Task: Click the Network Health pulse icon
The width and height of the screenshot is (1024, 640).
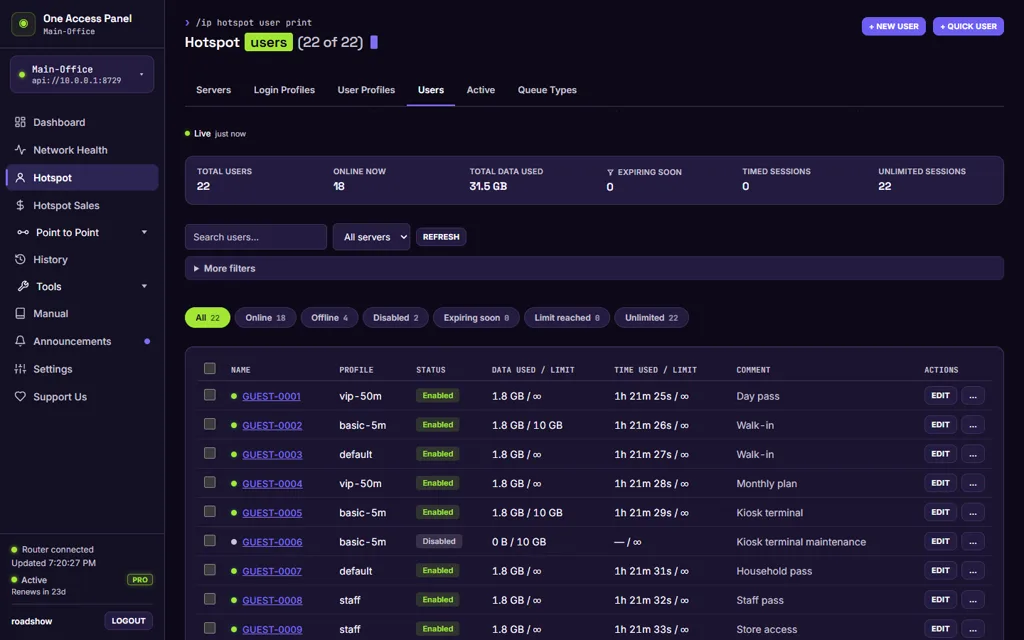Action: click(20, 150)
